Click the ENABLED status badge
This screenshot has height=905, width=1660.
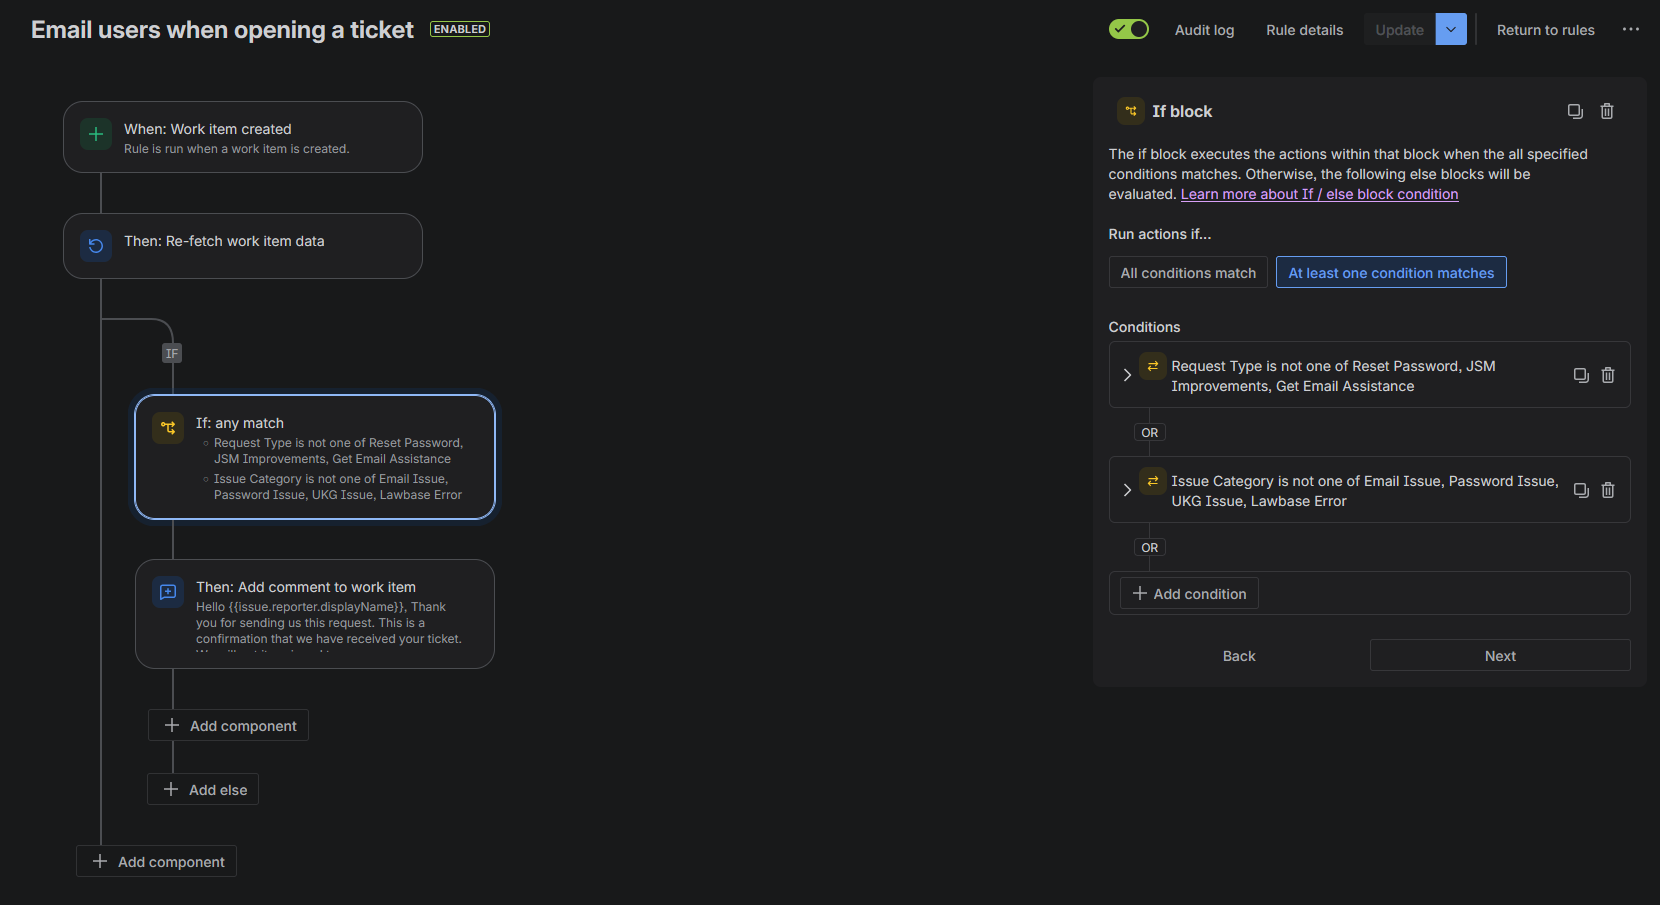click(x=460, y=29)
